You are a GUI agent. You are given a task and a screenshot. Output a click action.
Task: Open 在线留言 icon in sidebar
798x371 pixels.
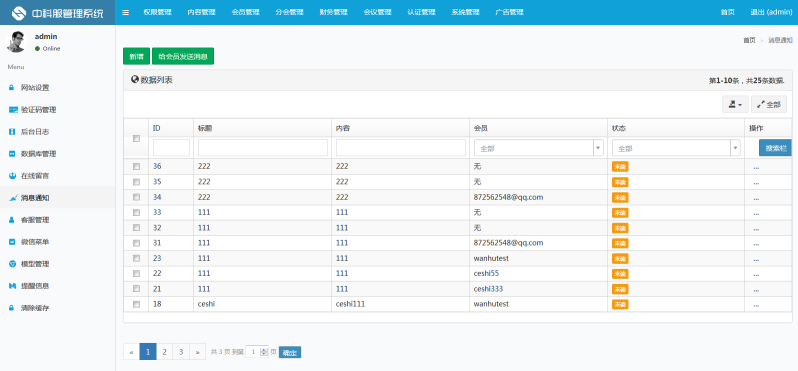[13, 176]
